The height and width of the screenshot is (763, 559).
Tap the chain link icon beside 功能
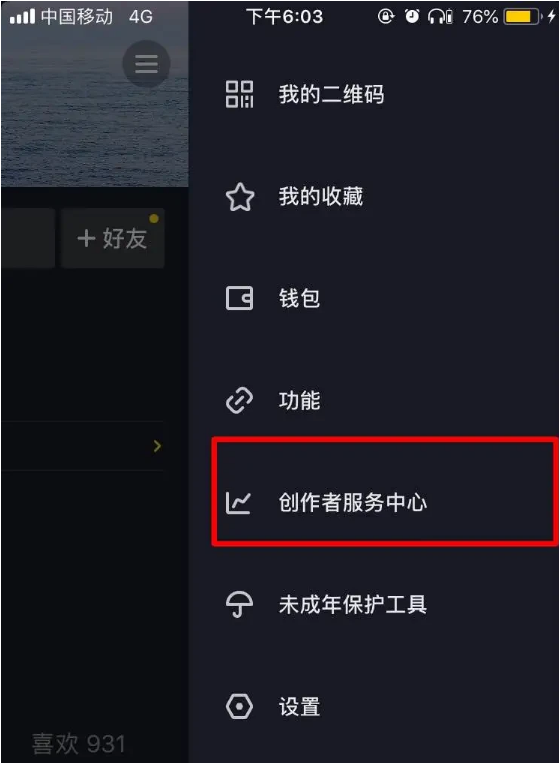click(239, 400)
